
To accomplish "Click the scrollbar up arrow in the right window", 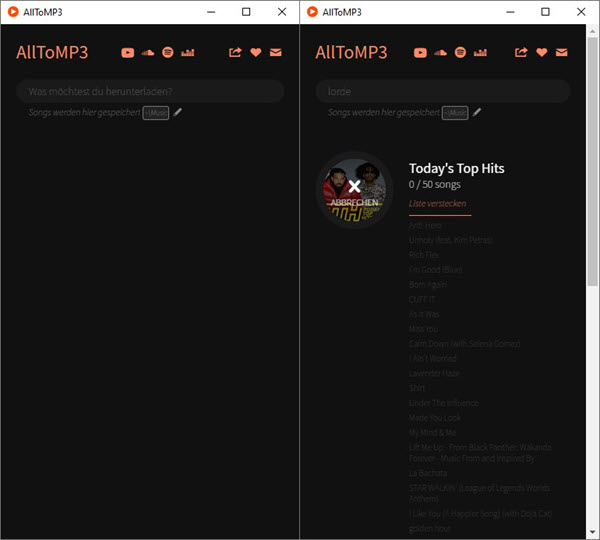I will 592,31.
